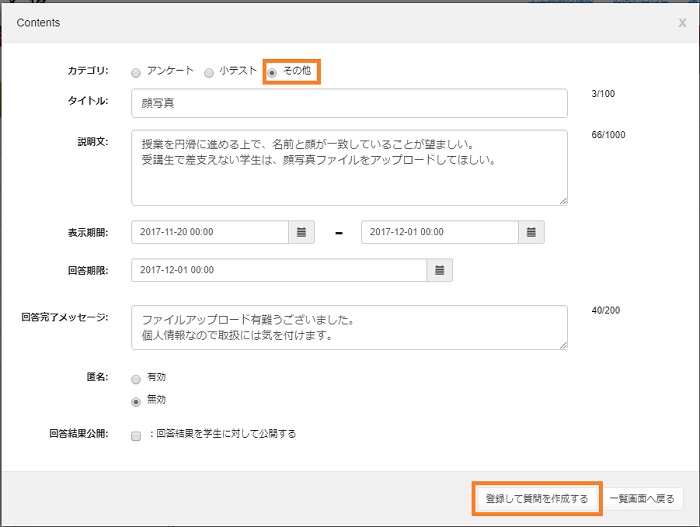Select the 小テスト category radio button
Screen dimensions: 700x527
(209, 73)
